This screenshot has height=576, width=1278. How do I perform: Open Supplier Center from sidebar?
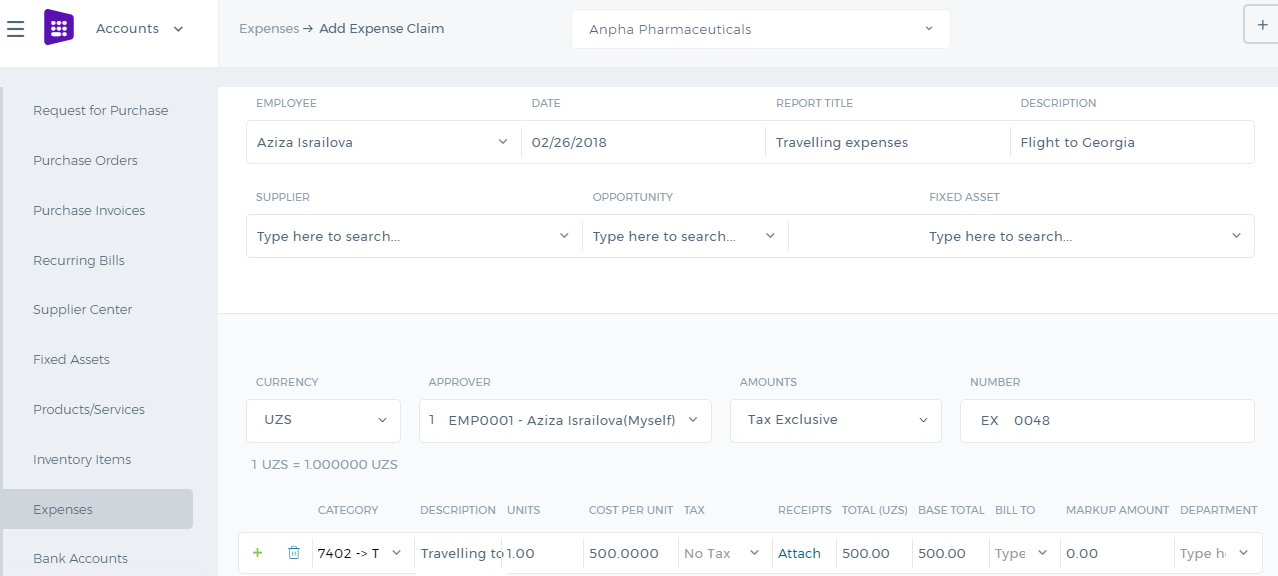83,309
